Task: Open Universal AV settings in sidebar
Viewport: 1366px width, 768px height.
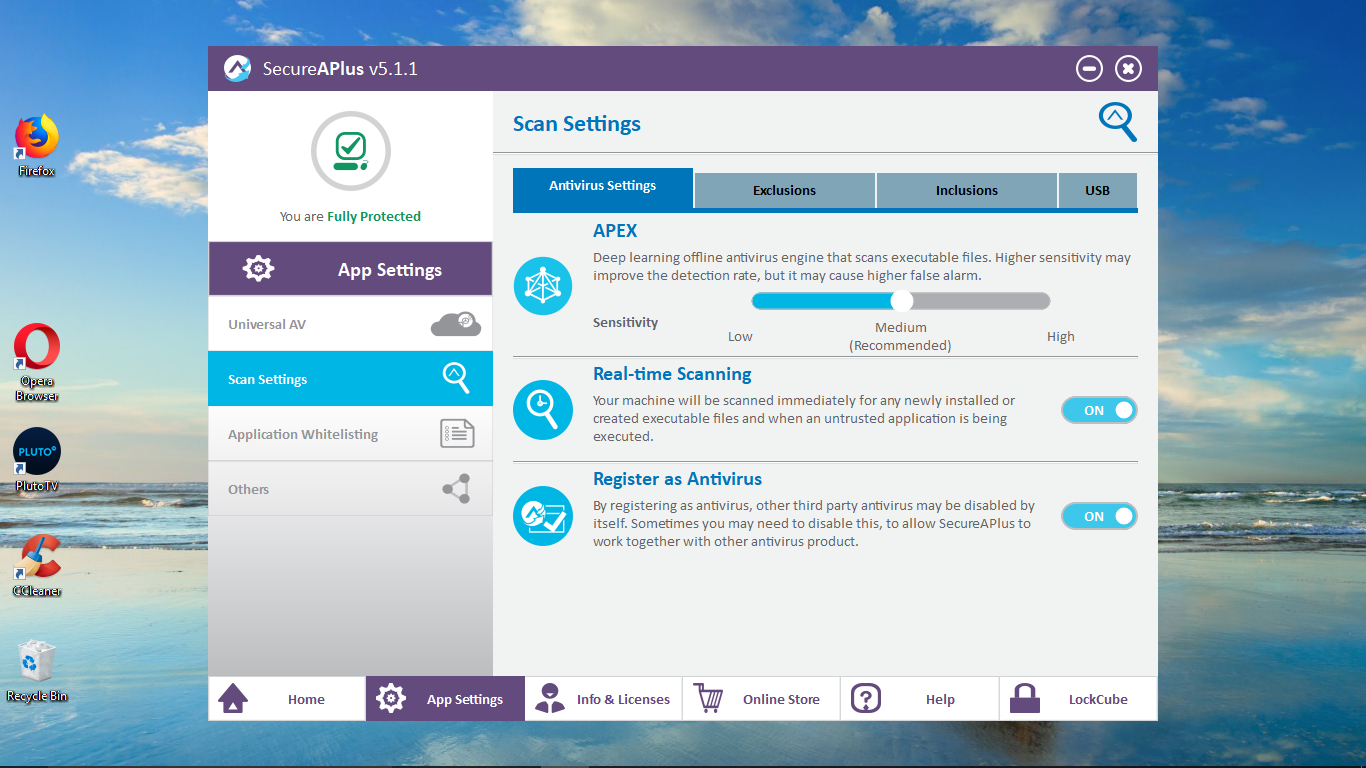Action: click(350, 324)
